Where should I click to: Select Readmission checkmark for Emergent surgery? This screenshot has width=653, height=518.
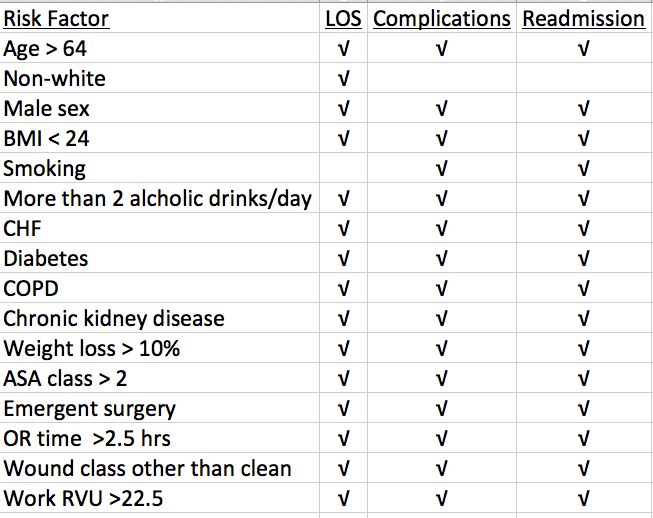(x=584, y=408)
